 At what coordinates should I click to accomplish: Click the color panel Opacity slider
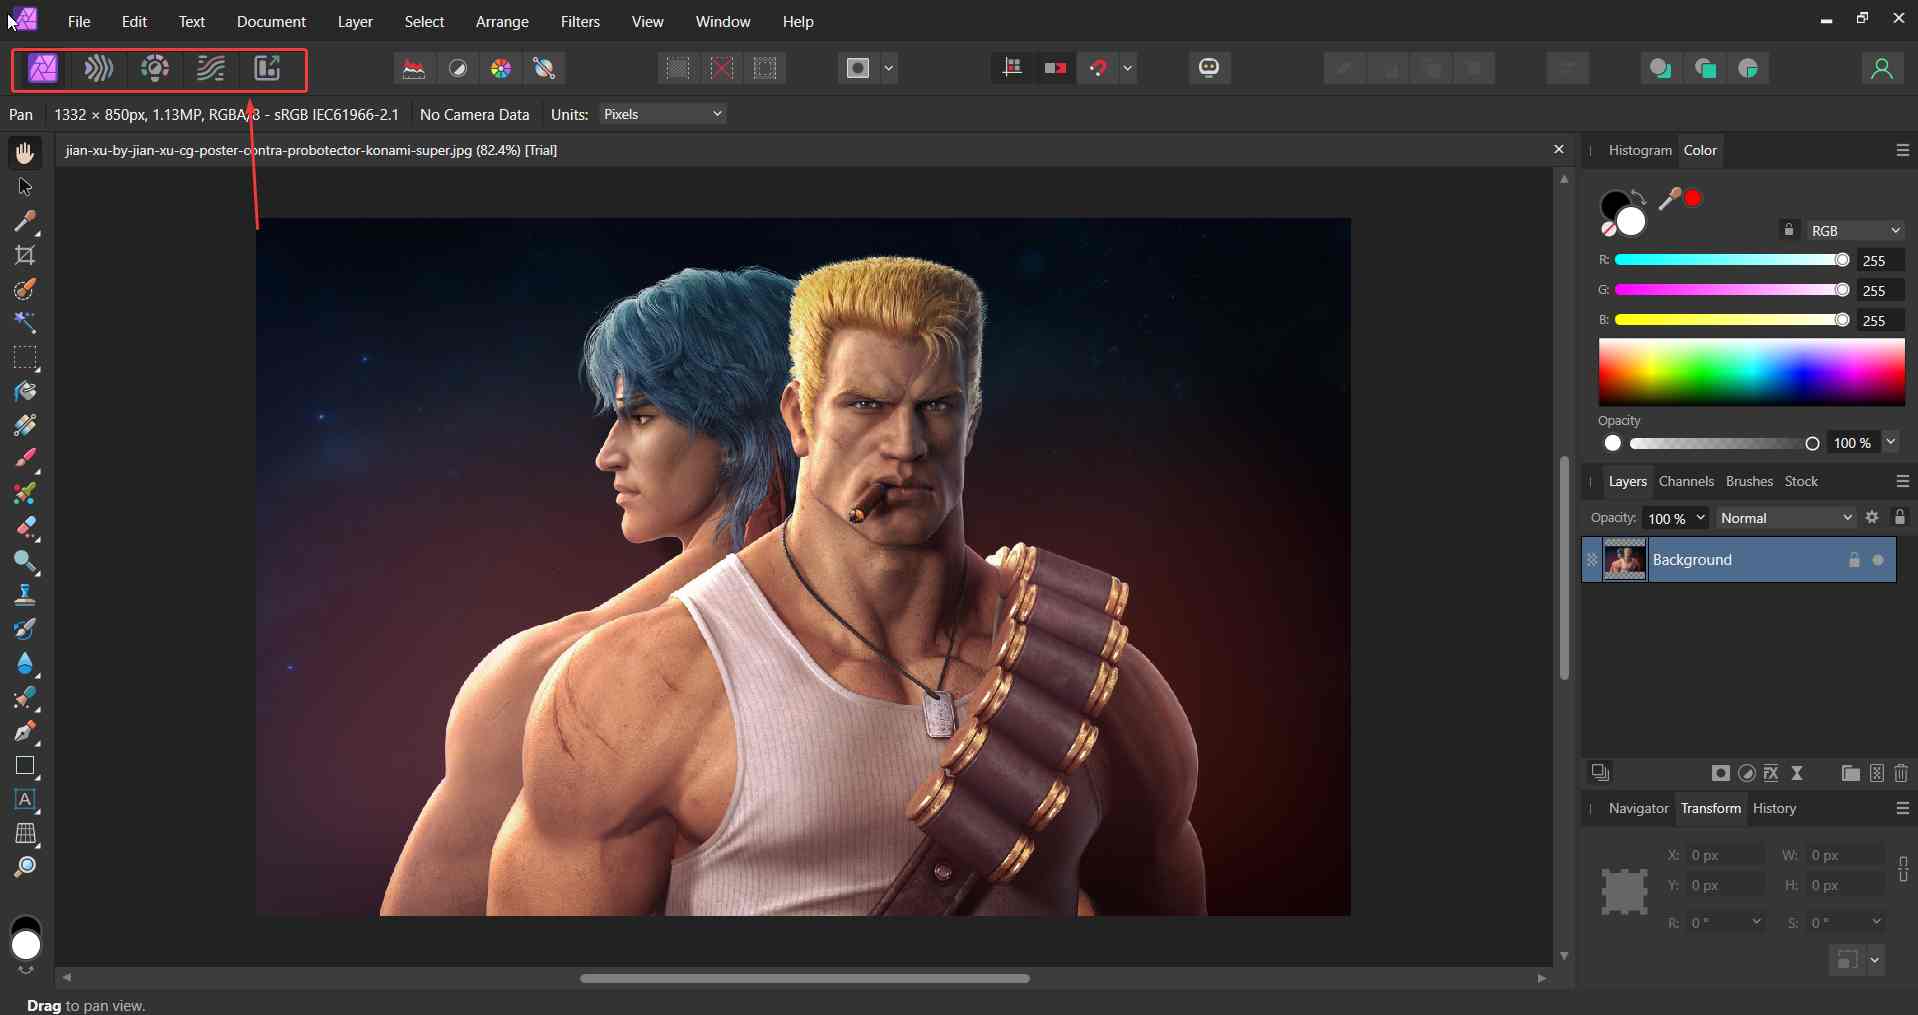coord(1724,443)
